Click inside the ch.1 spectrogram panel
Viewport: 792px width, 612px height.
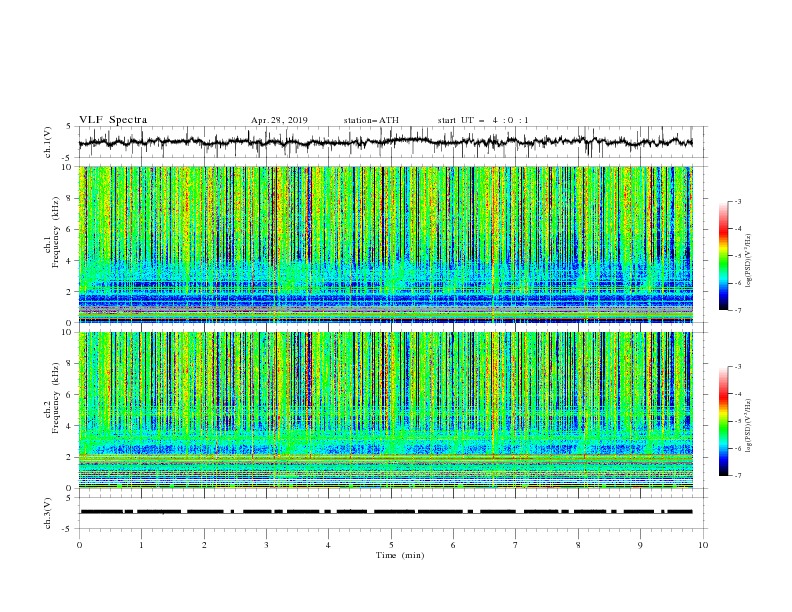click(x=386, y=244)
